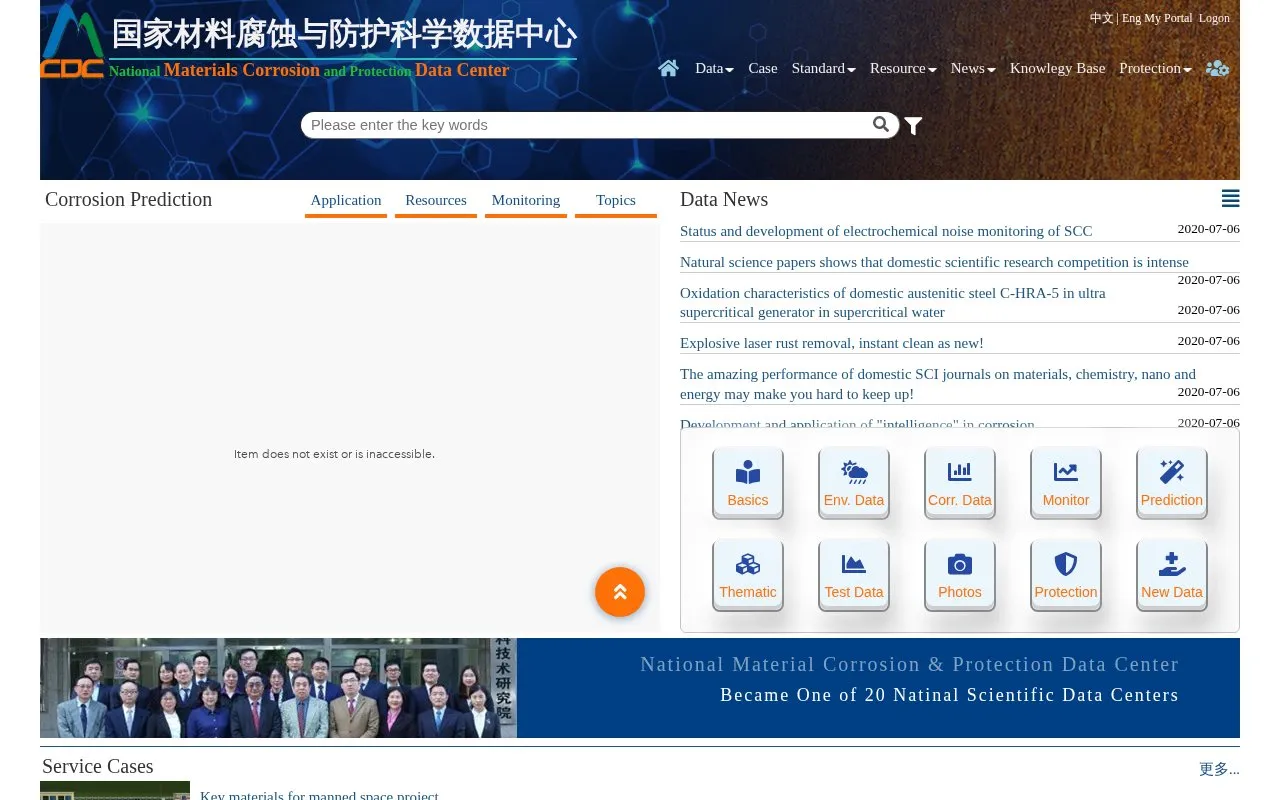Image resolution: width=1280 pixels, height=800 pixels.
Task: Open the electrochemical noise monitoring SCC article
Action: [886, 231]
